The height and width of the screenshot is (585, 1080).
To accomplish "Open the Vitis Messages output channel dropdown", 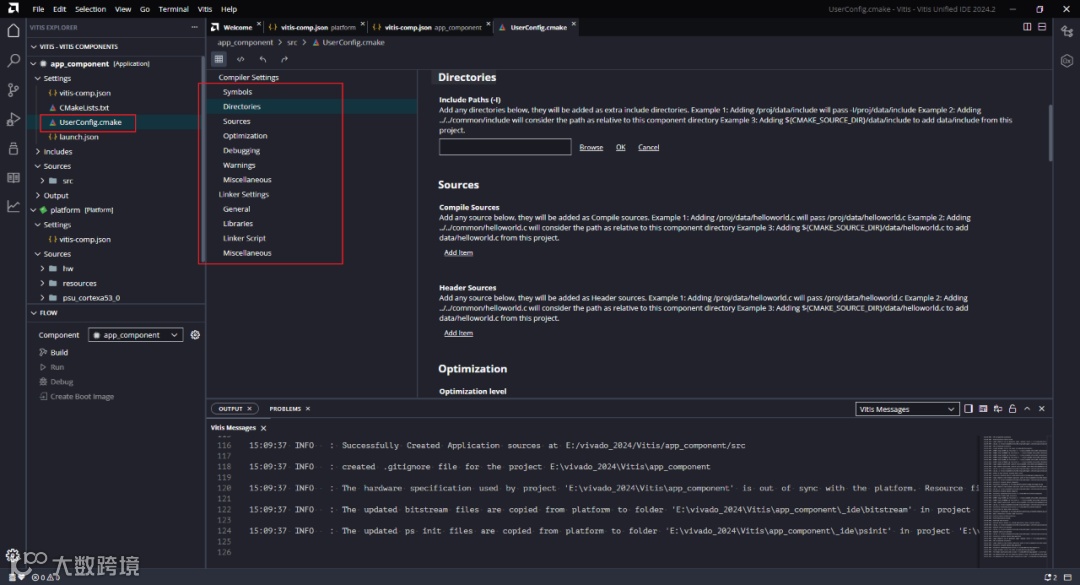I will tap(907, 409).
